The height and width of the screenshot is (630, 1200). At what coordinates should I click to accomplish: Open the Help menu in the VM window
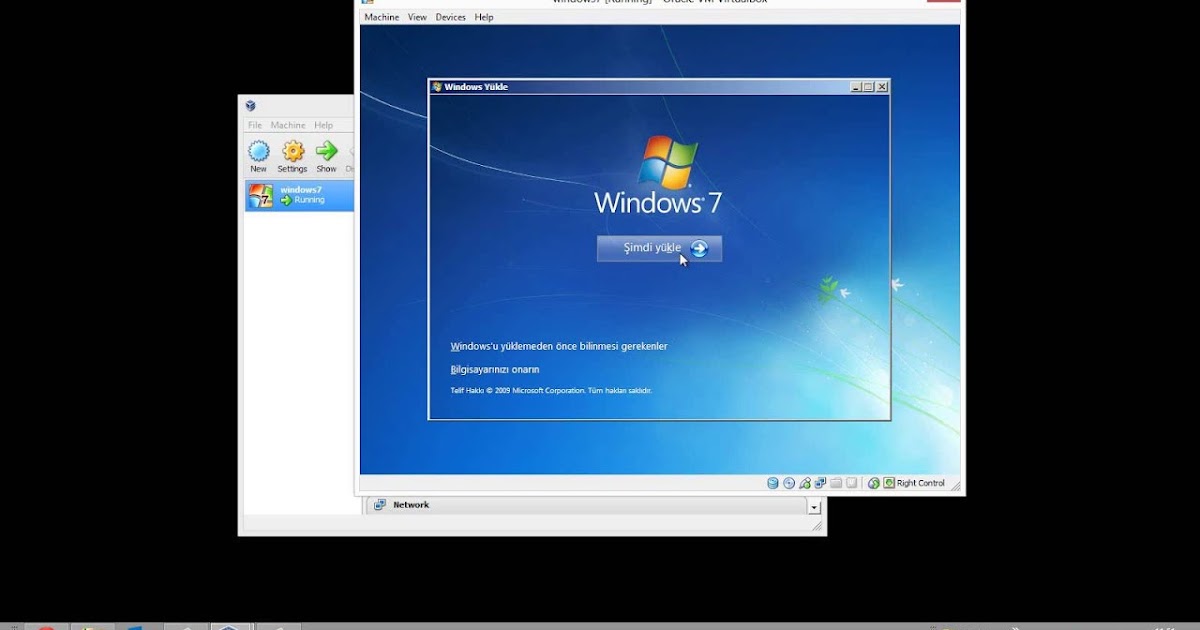[x=484, y=17]
